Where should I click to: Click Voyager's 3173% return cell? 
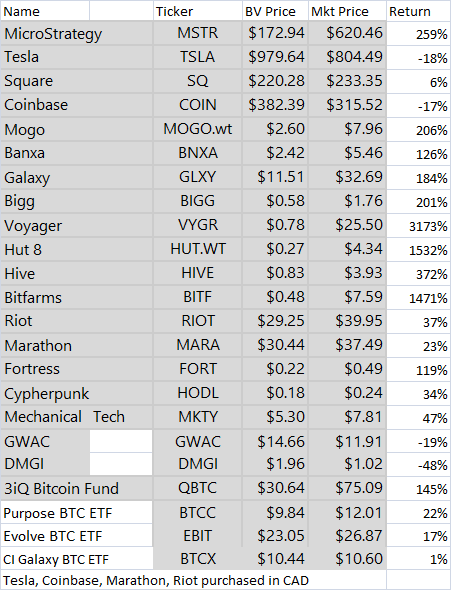pyautogui.click(x=419, y=225)
